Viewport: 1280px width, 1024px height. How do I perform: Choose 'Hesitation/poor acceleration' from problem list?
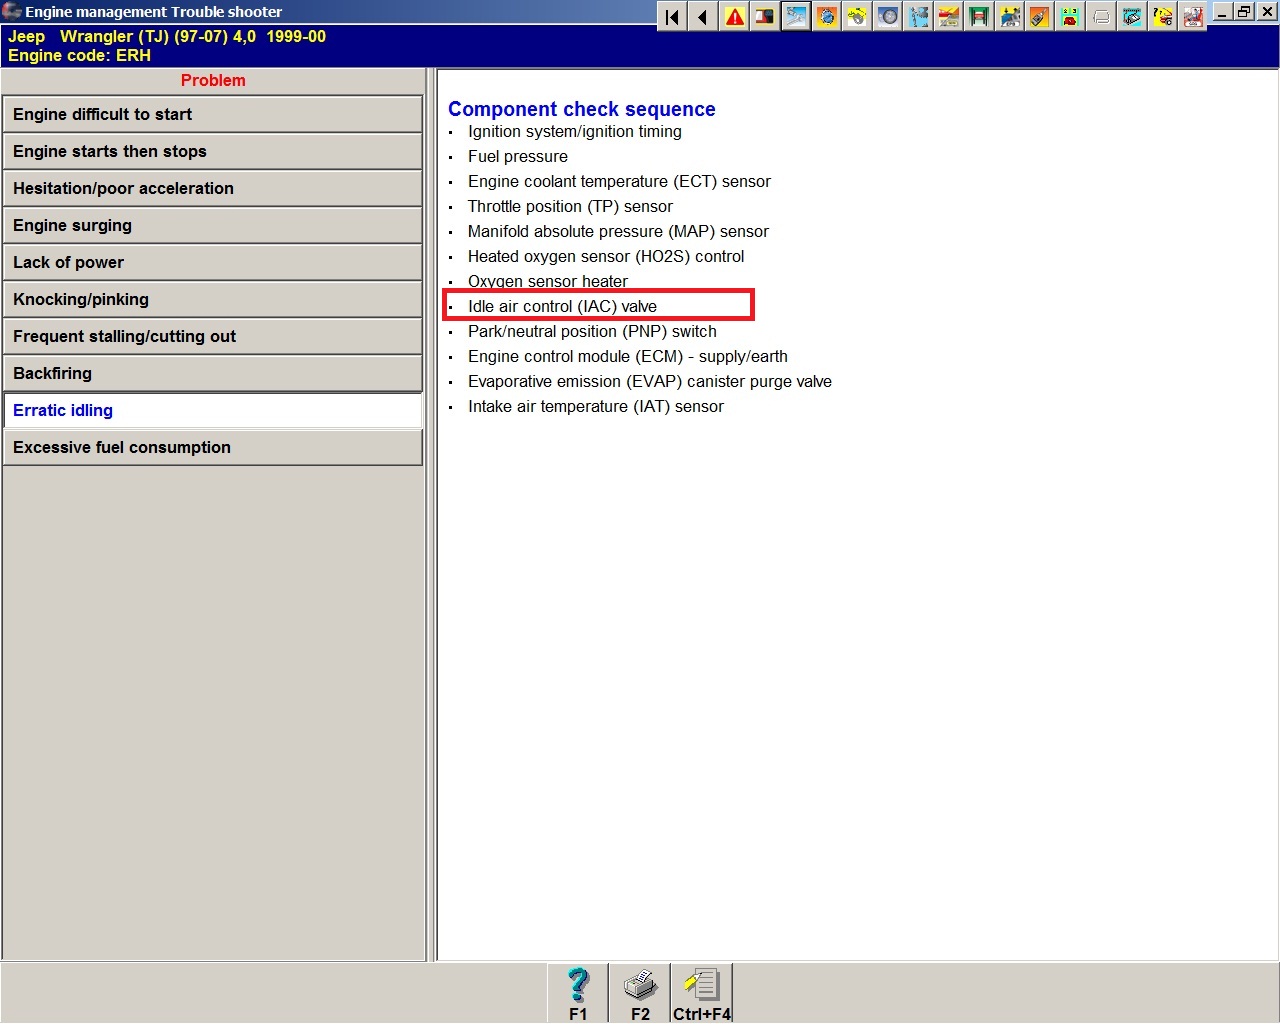coord(212,189)
